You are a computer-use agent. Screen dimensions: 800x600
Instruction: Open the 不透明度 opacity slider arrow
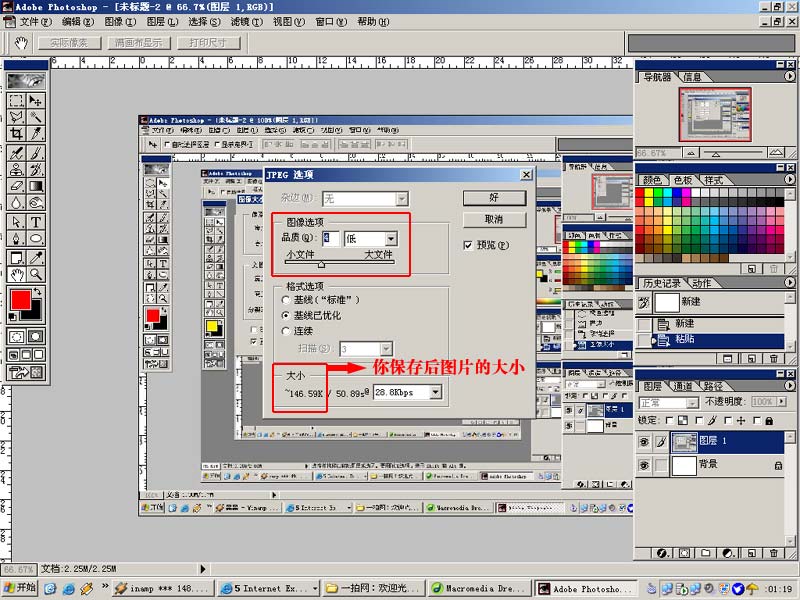click(x=782, y=402)
